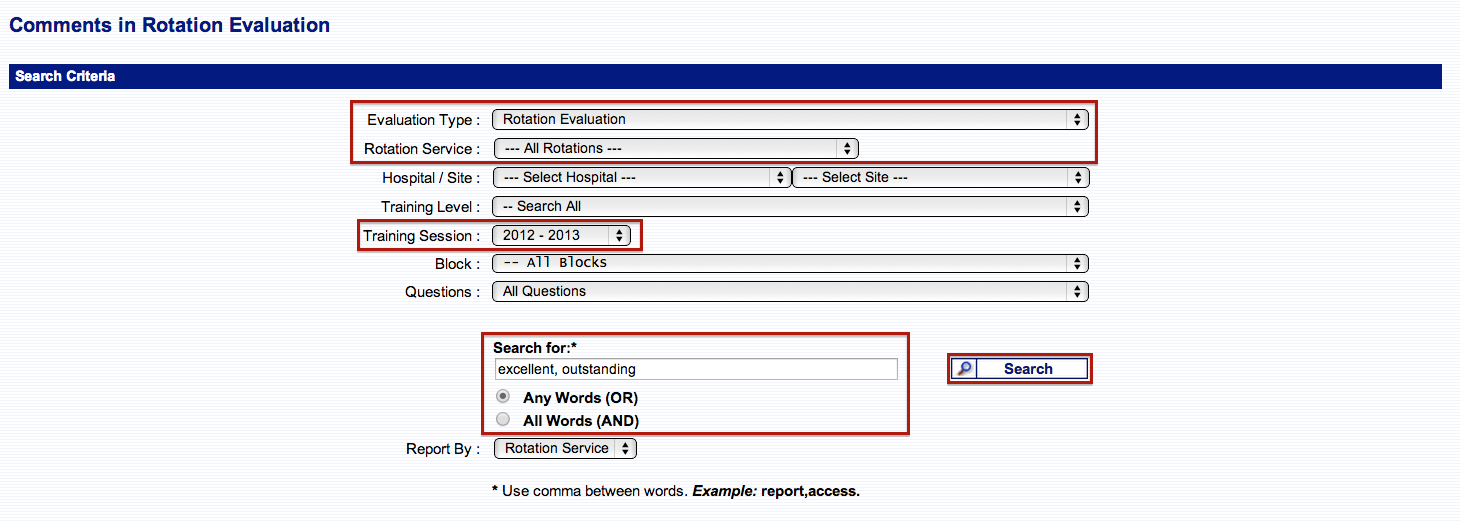Screen dimensions: 1460x521
Task: Open the Select Hospital dropdown
Action: coord(641,177)
